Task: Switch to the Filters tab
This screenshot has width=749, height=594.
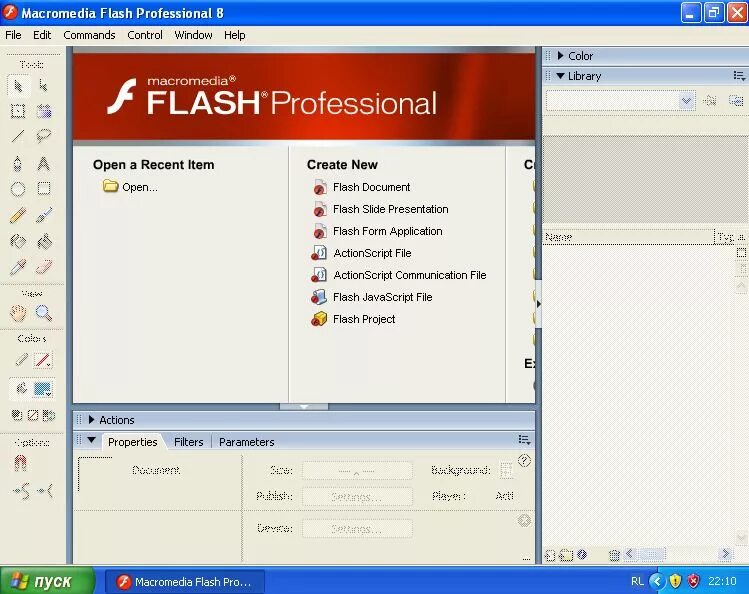Action: pos(189,442)
